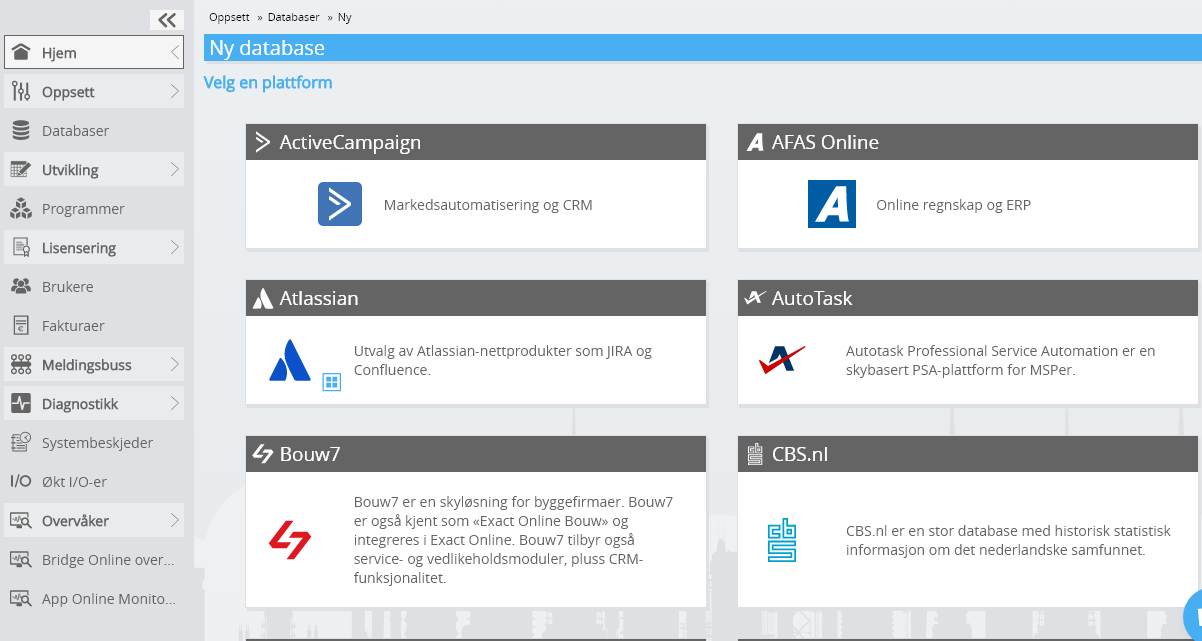The width and height of the screenshot is (1202, 641).
Task: Click the Fakturaer invoice icon
Action: (21, 326)
